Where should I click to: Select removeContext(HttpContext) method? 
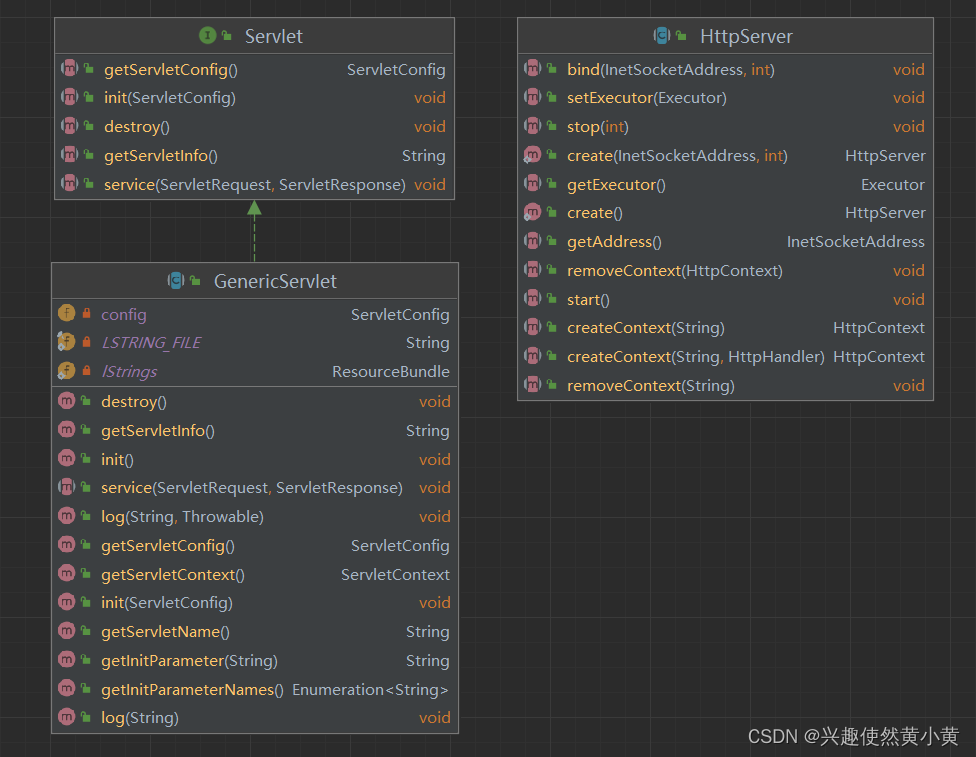(675, 271)
